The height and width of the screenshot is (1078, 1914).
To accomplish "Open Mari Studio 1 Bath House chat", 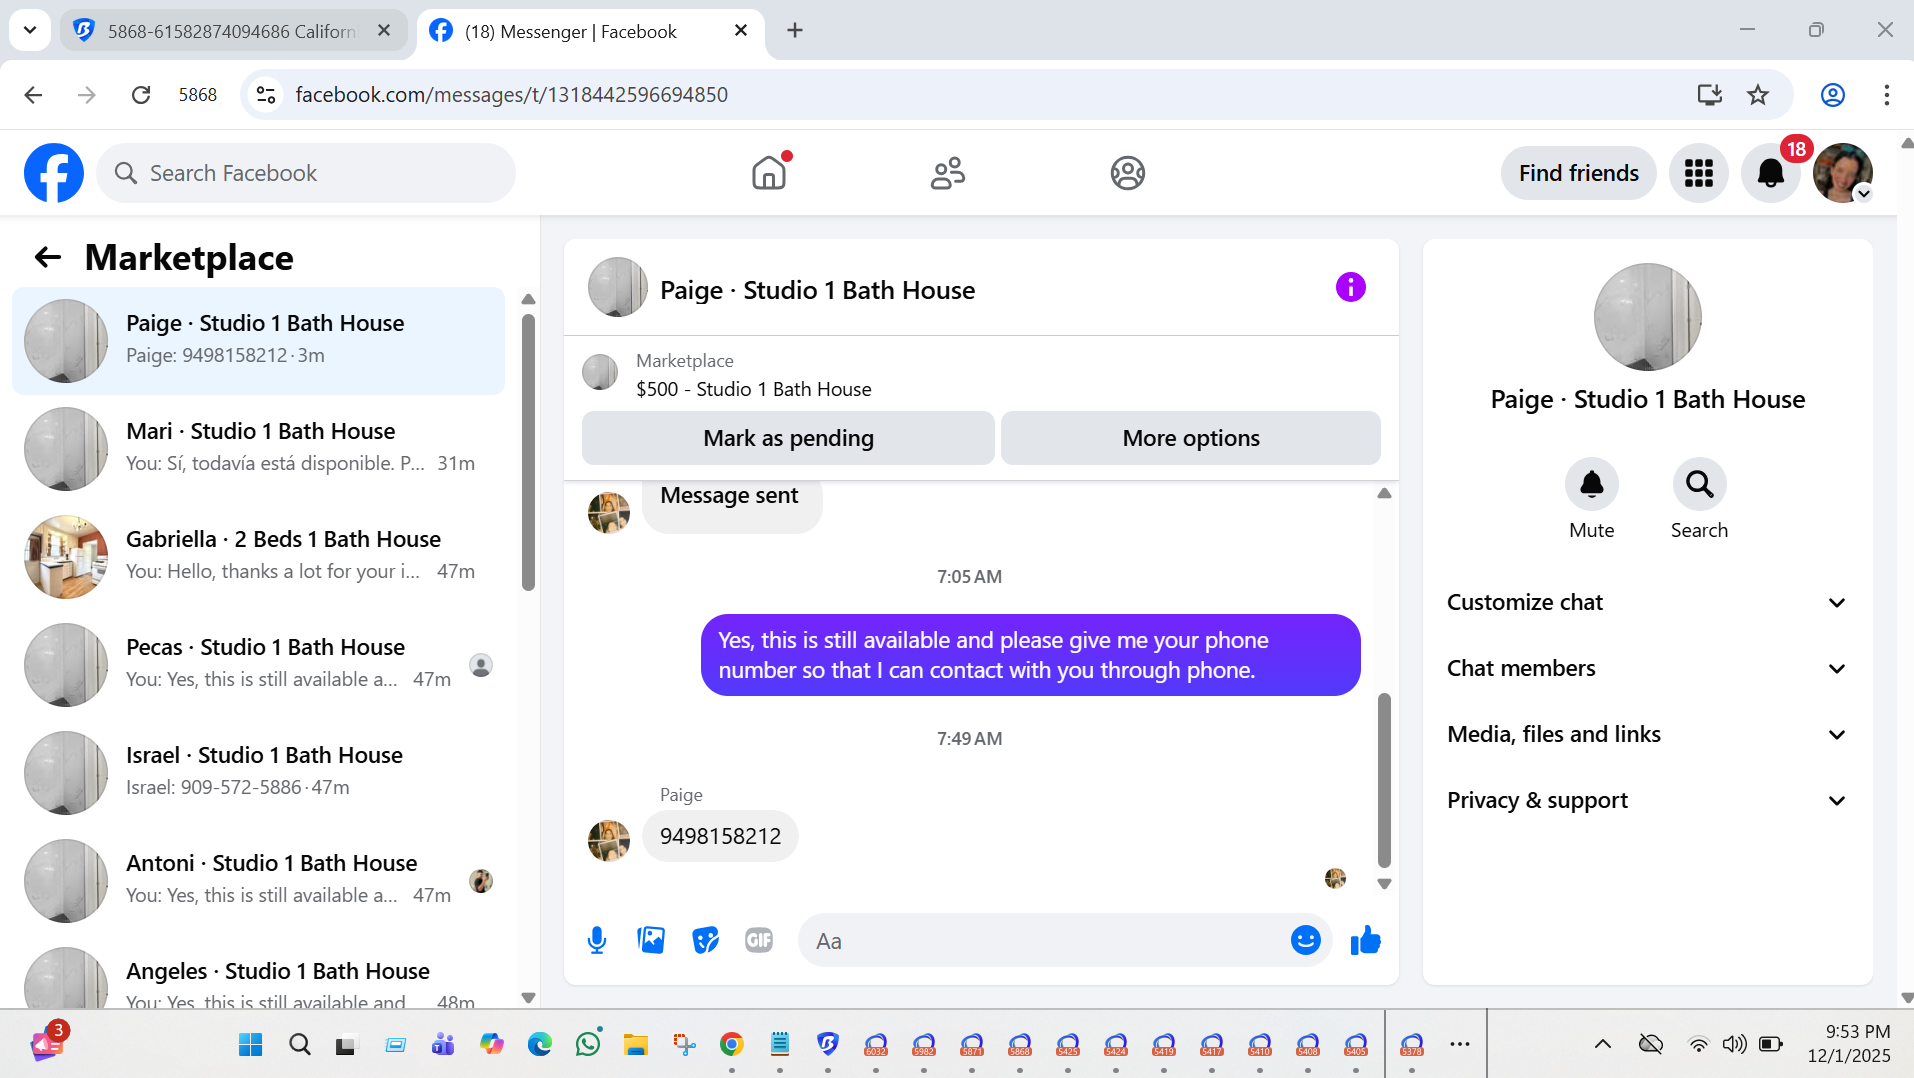I will coord(258,449).
